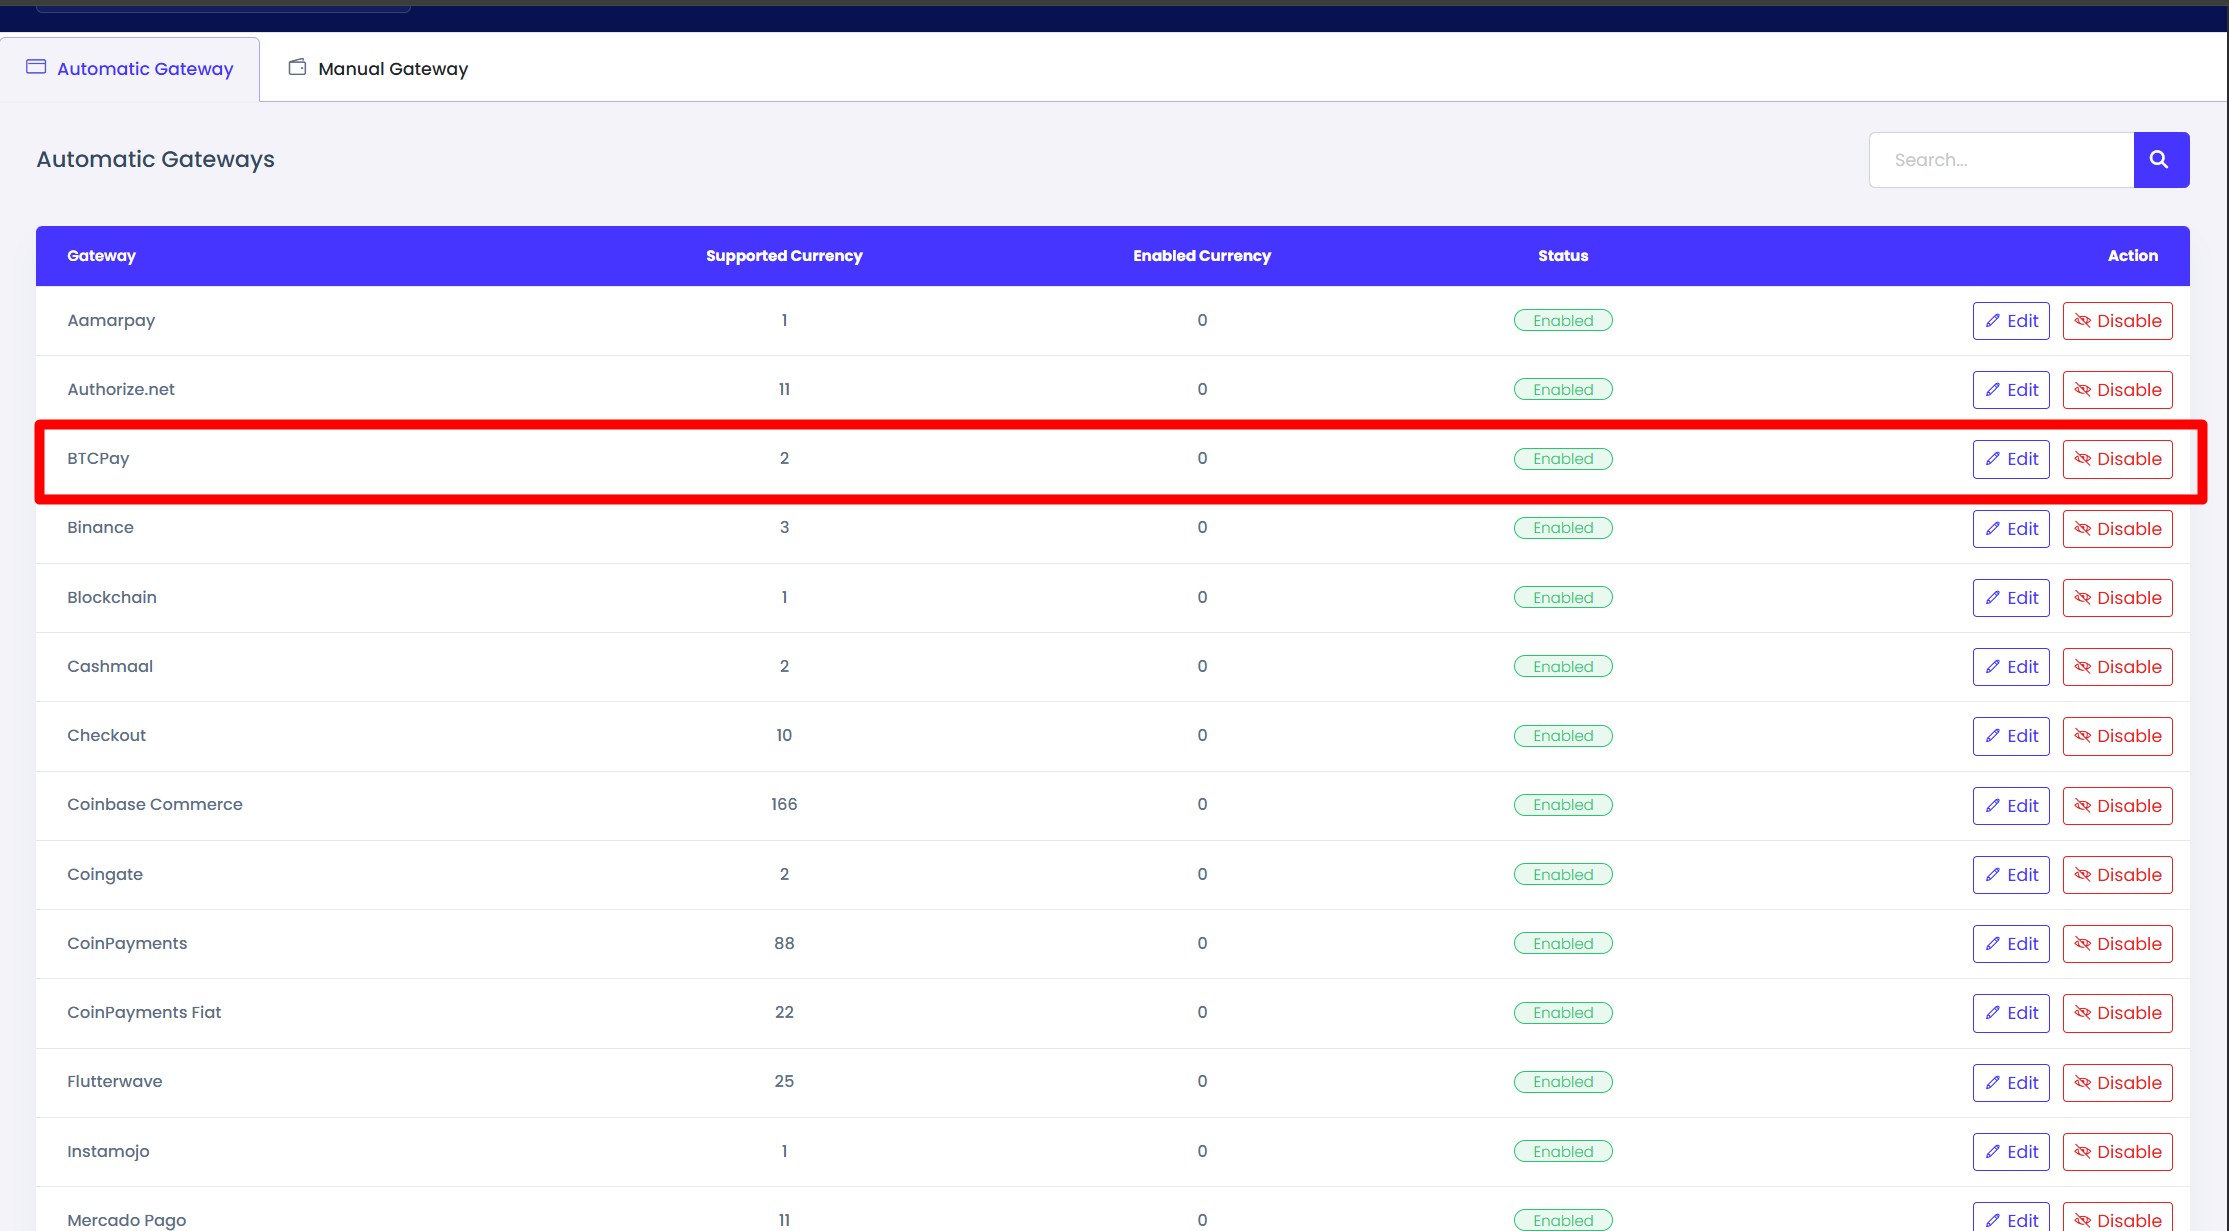Disable the Coinbase Commerce gateway
This screenshot has width=2229, height=1231.
[2118, 806]
